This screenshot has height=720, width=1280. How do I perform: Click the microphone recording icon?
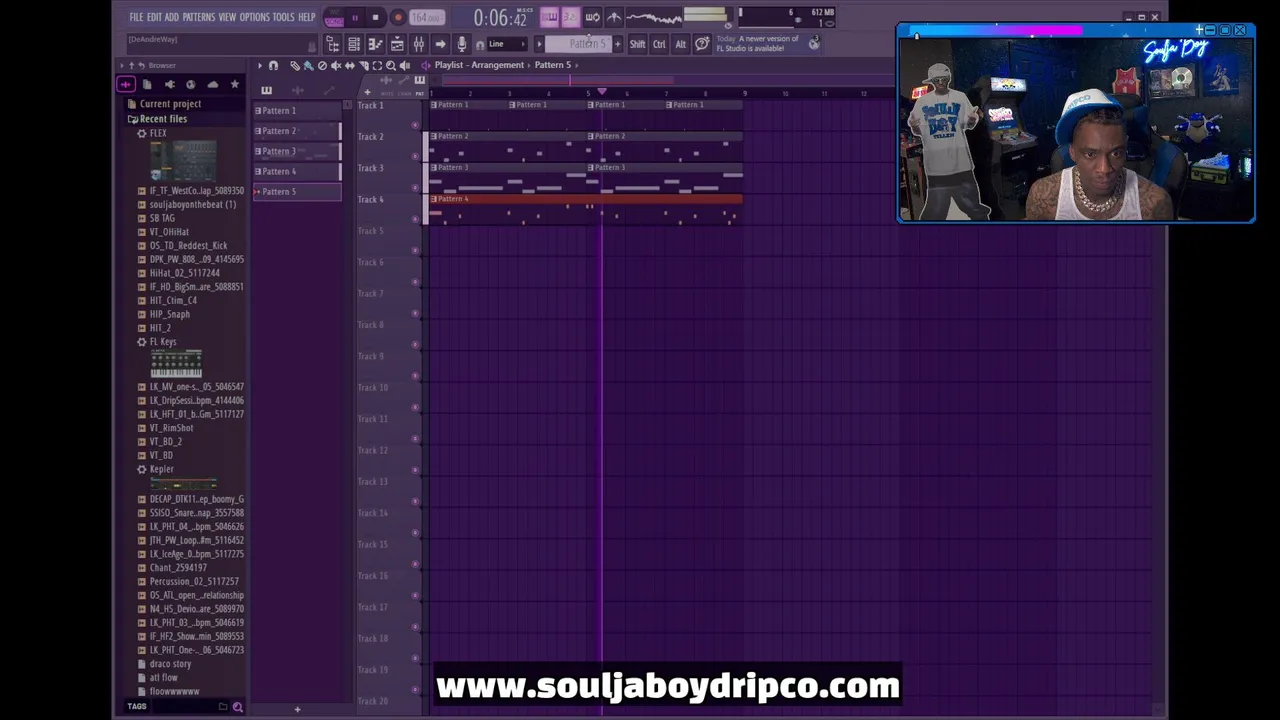click(x=461, y=44)
